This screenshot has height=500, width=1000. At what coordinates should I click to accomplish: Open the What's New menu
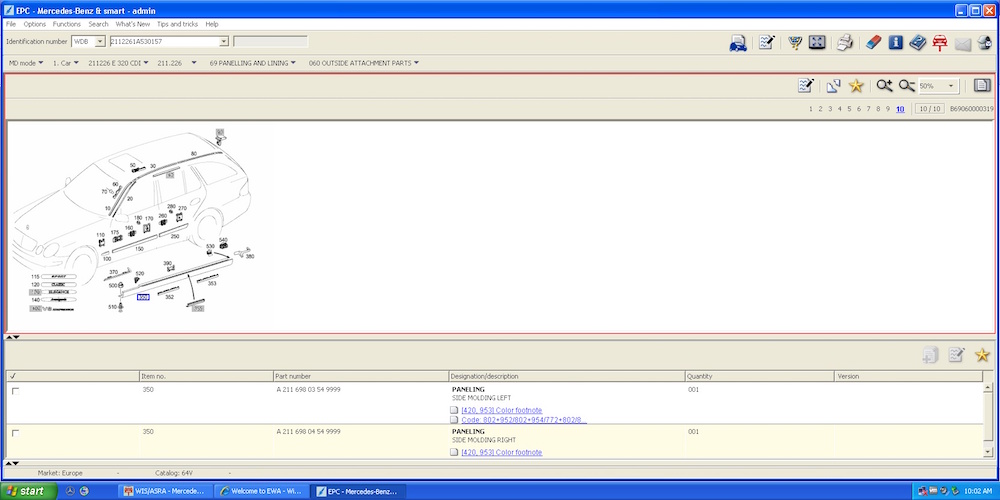tap(133, 24)
